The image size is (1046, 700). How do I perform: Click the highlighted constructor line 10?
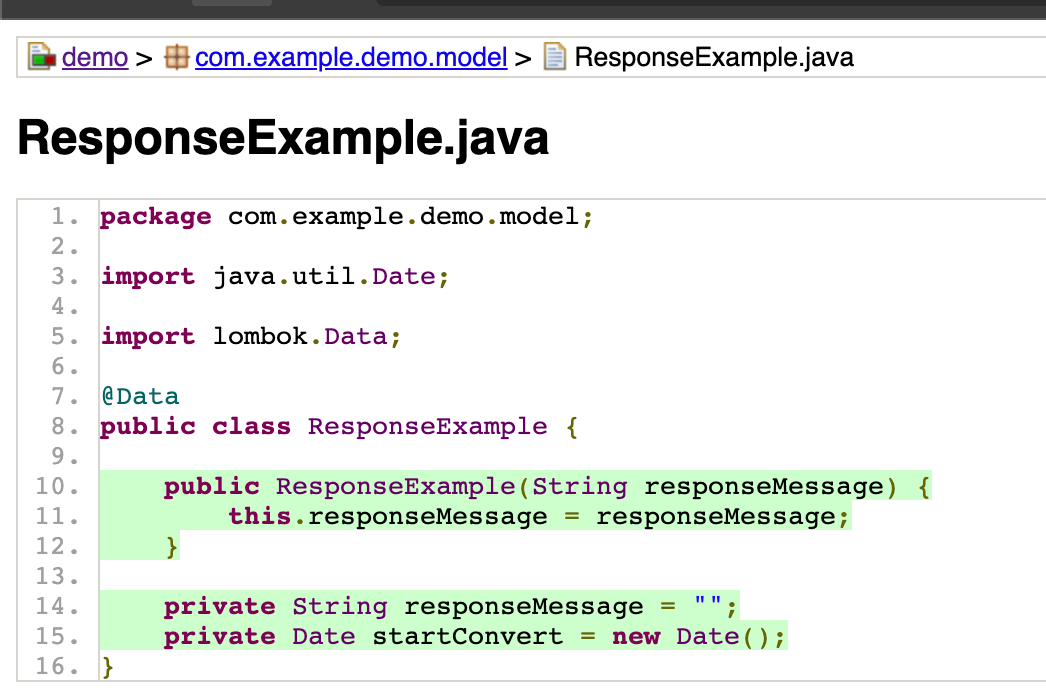pyautogui.click(x=500, y=487)
